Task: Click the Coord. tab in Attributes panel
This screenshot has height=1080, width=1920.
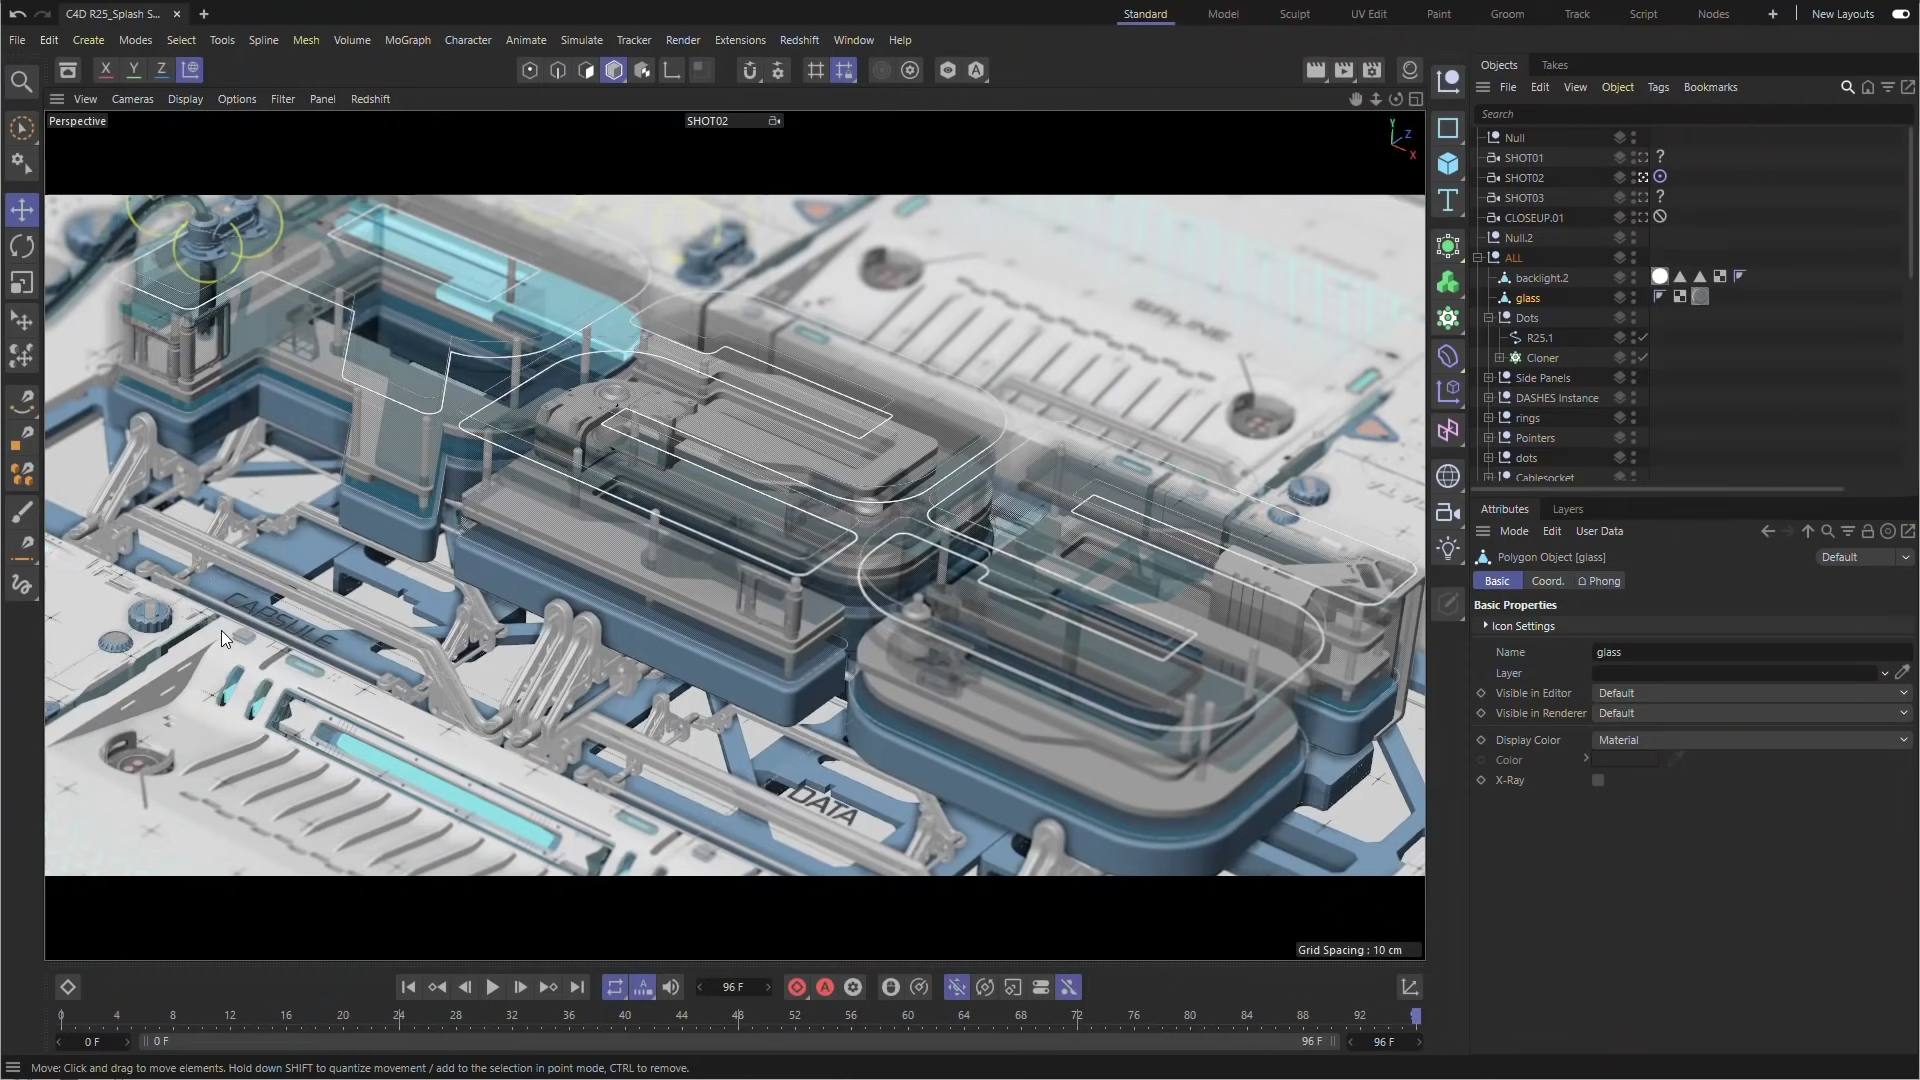Action: (x=1548, y=580)
